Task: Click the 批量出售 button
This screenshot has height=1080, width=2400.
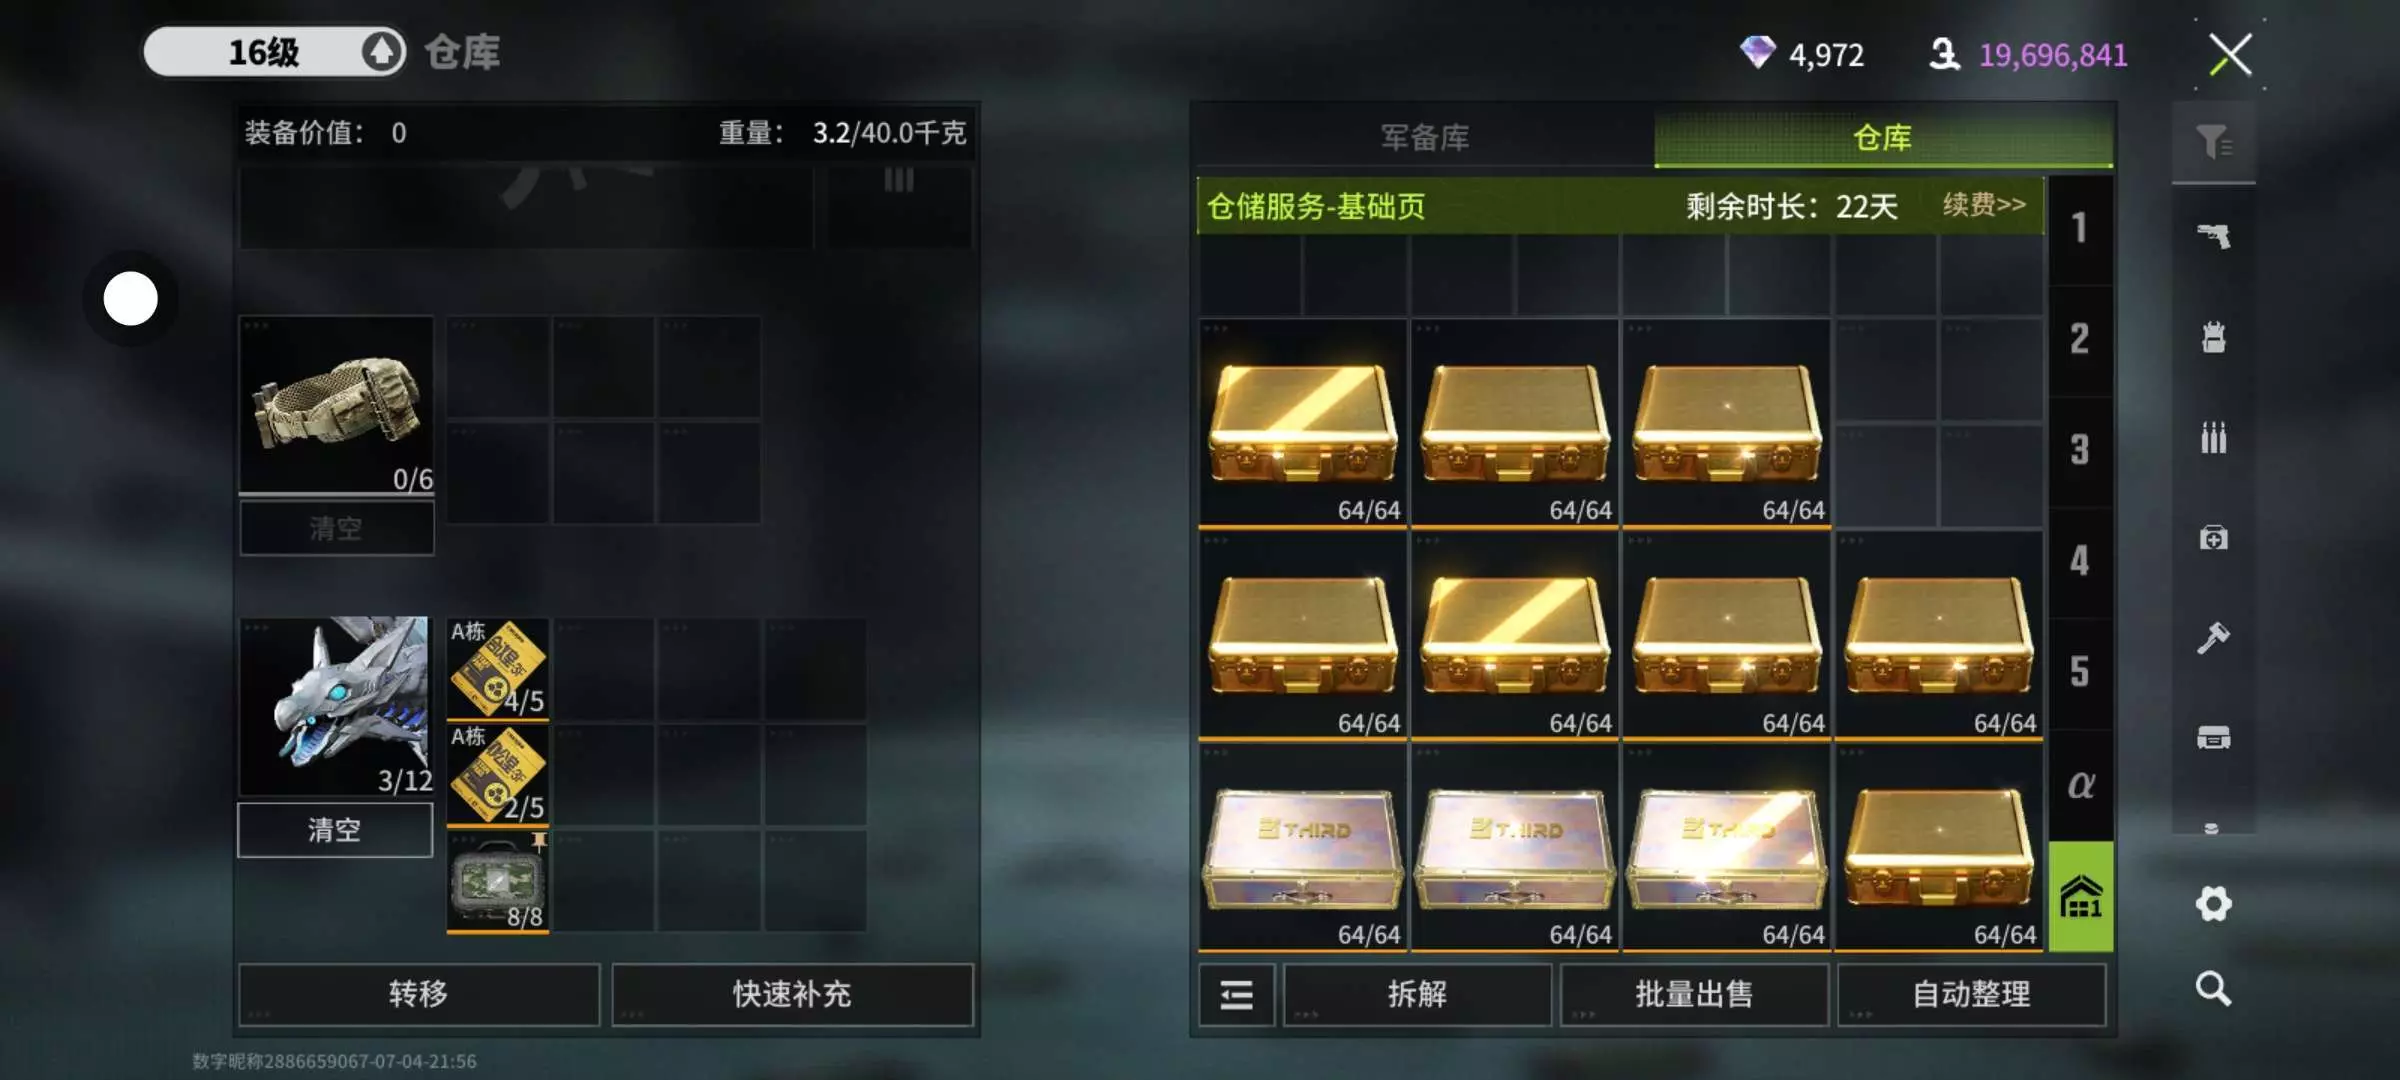Action: coord(1694,995)
